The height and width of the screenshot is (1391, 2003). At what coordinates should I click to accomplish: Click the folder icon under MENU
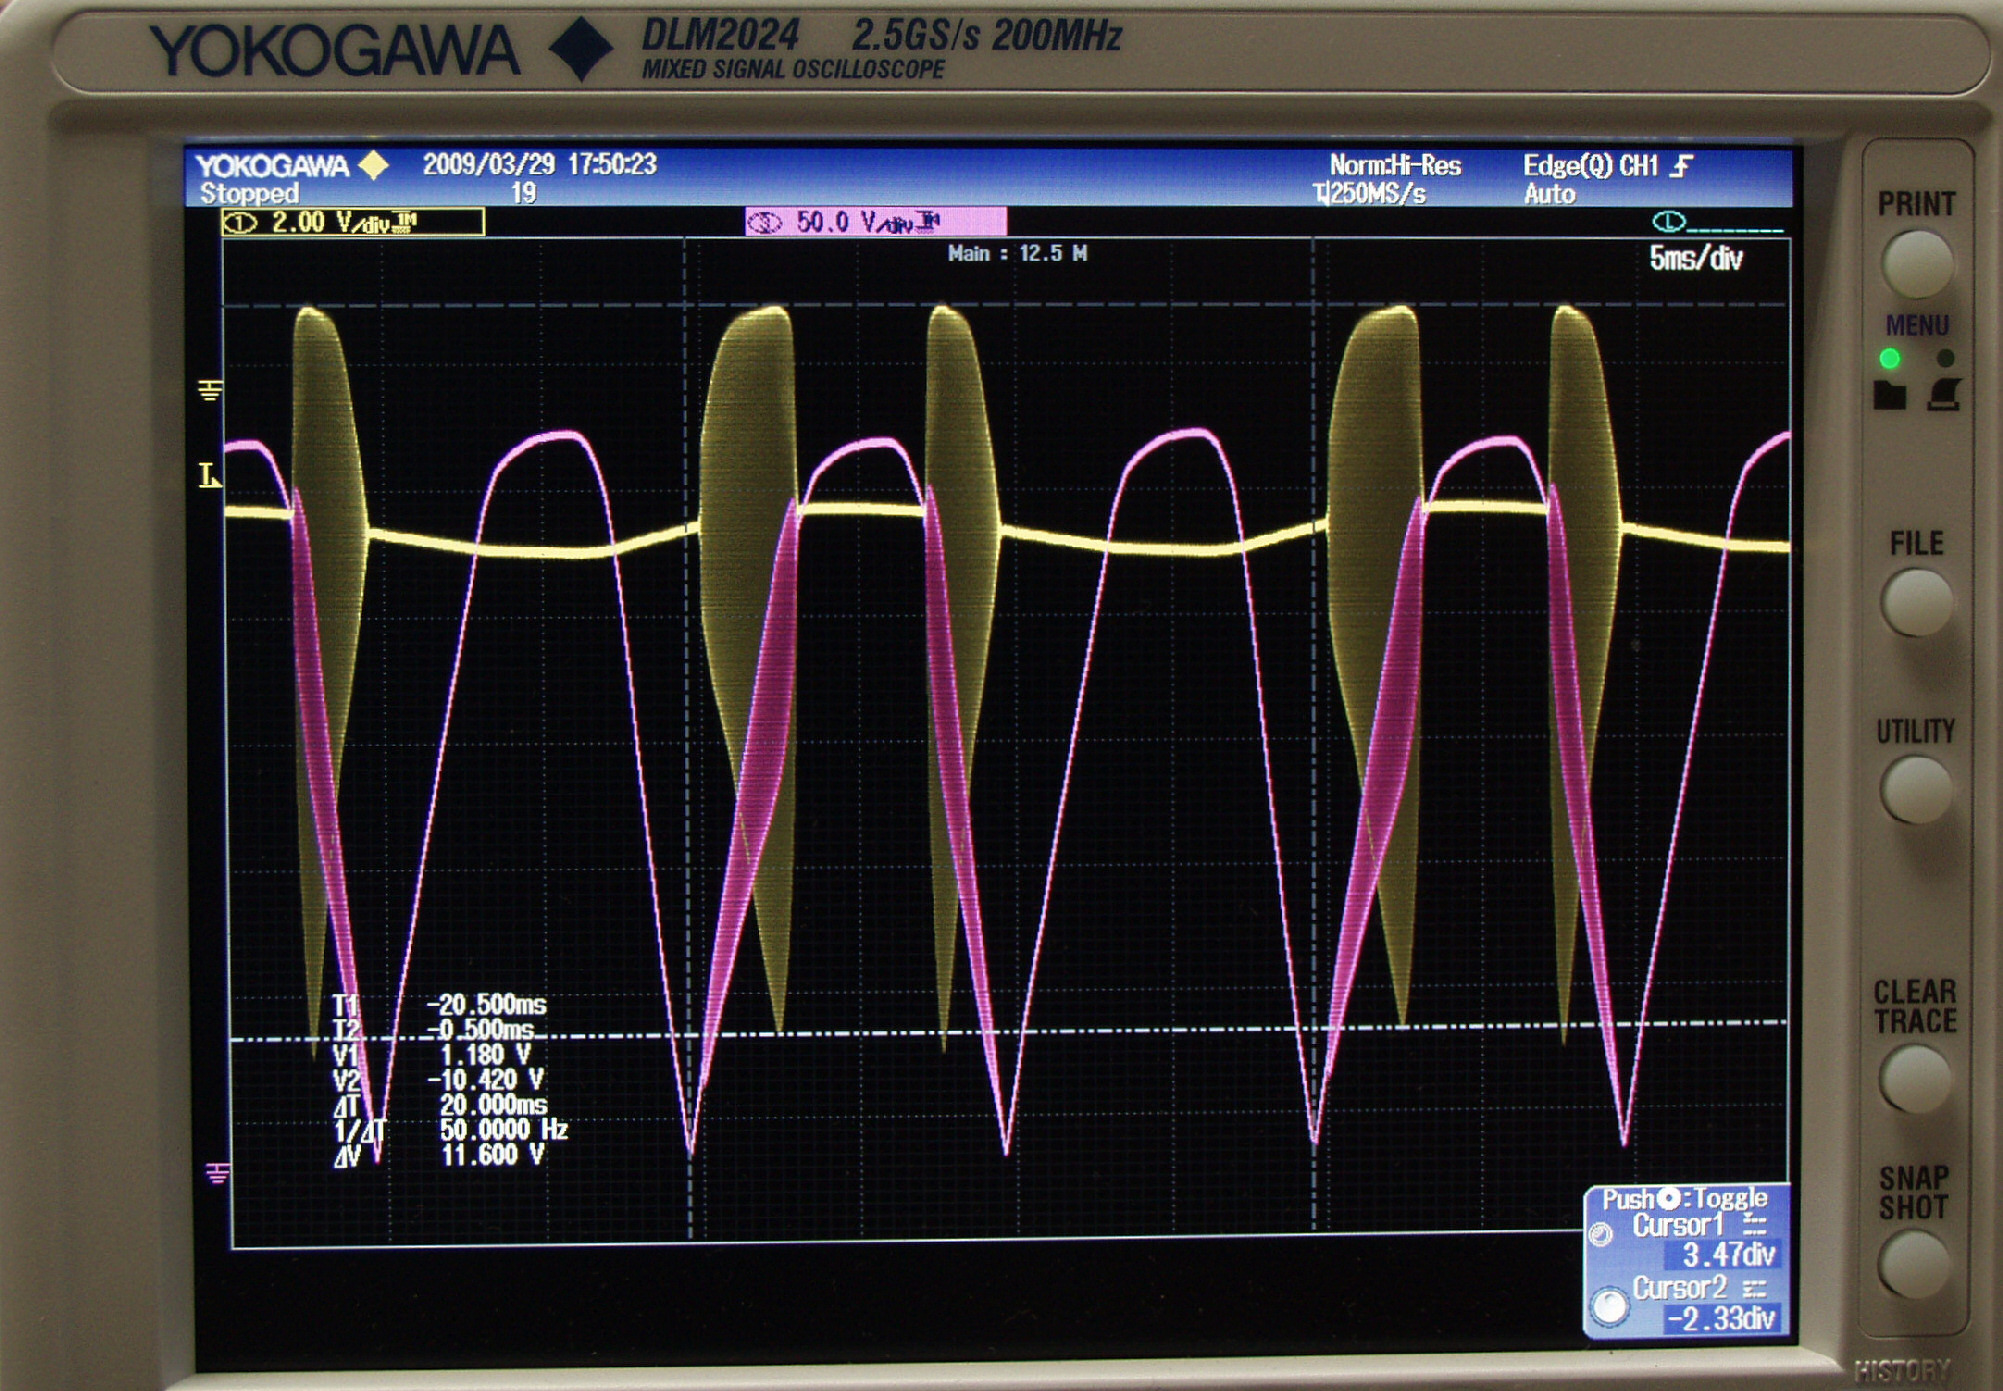click(x=1889, y=395)
